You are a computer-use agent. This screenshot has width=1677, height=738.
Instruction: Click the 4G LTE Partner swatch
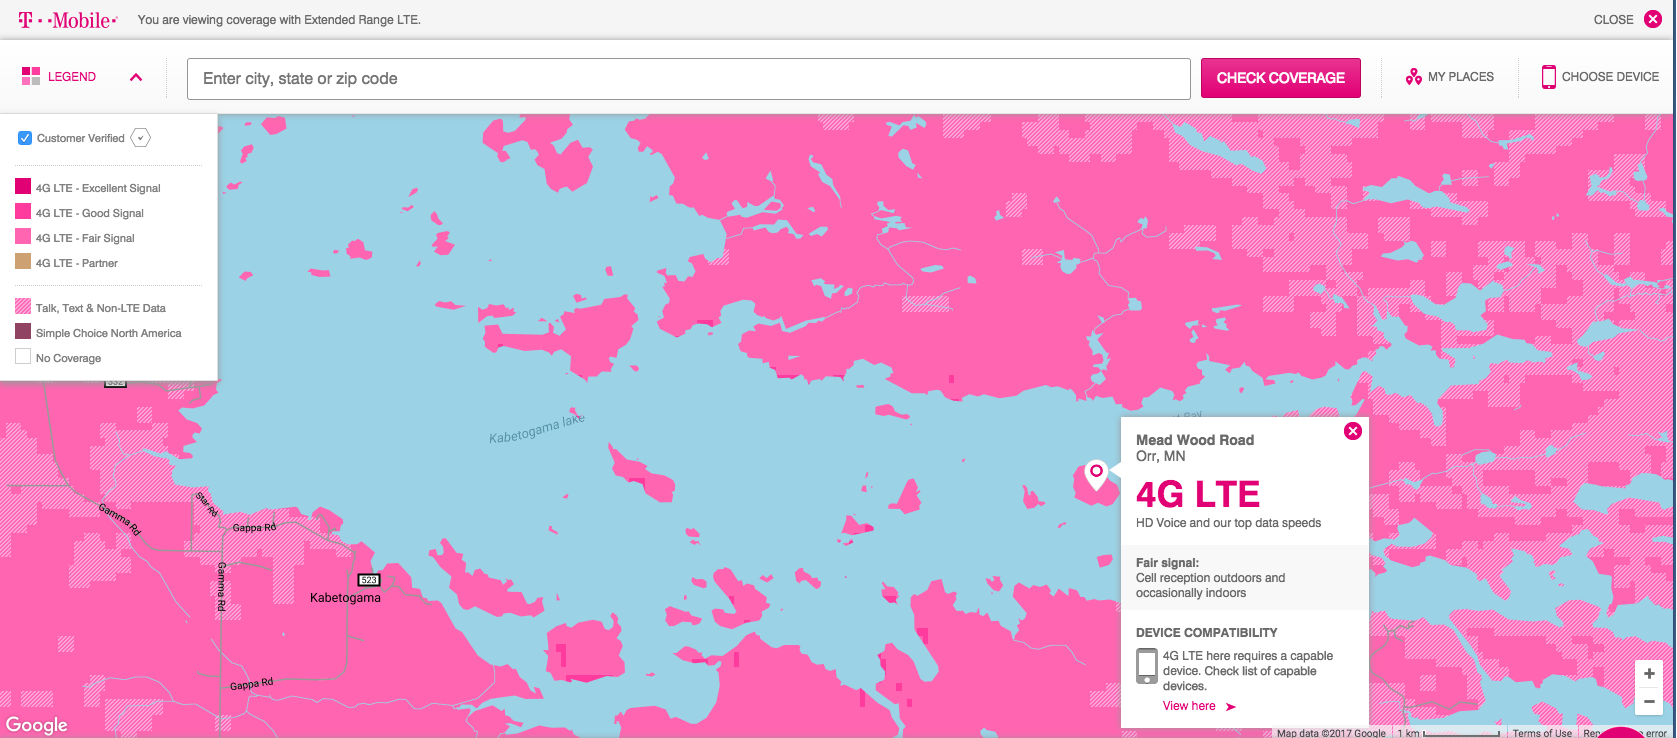click(x=23, y=261)
